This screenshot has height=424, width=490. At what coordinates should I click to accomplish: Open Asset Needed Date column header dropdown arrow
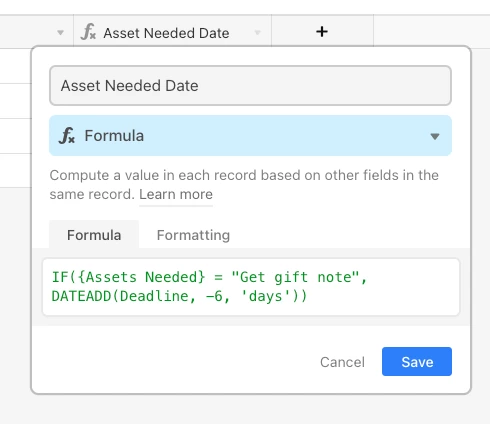click(257, 33)
